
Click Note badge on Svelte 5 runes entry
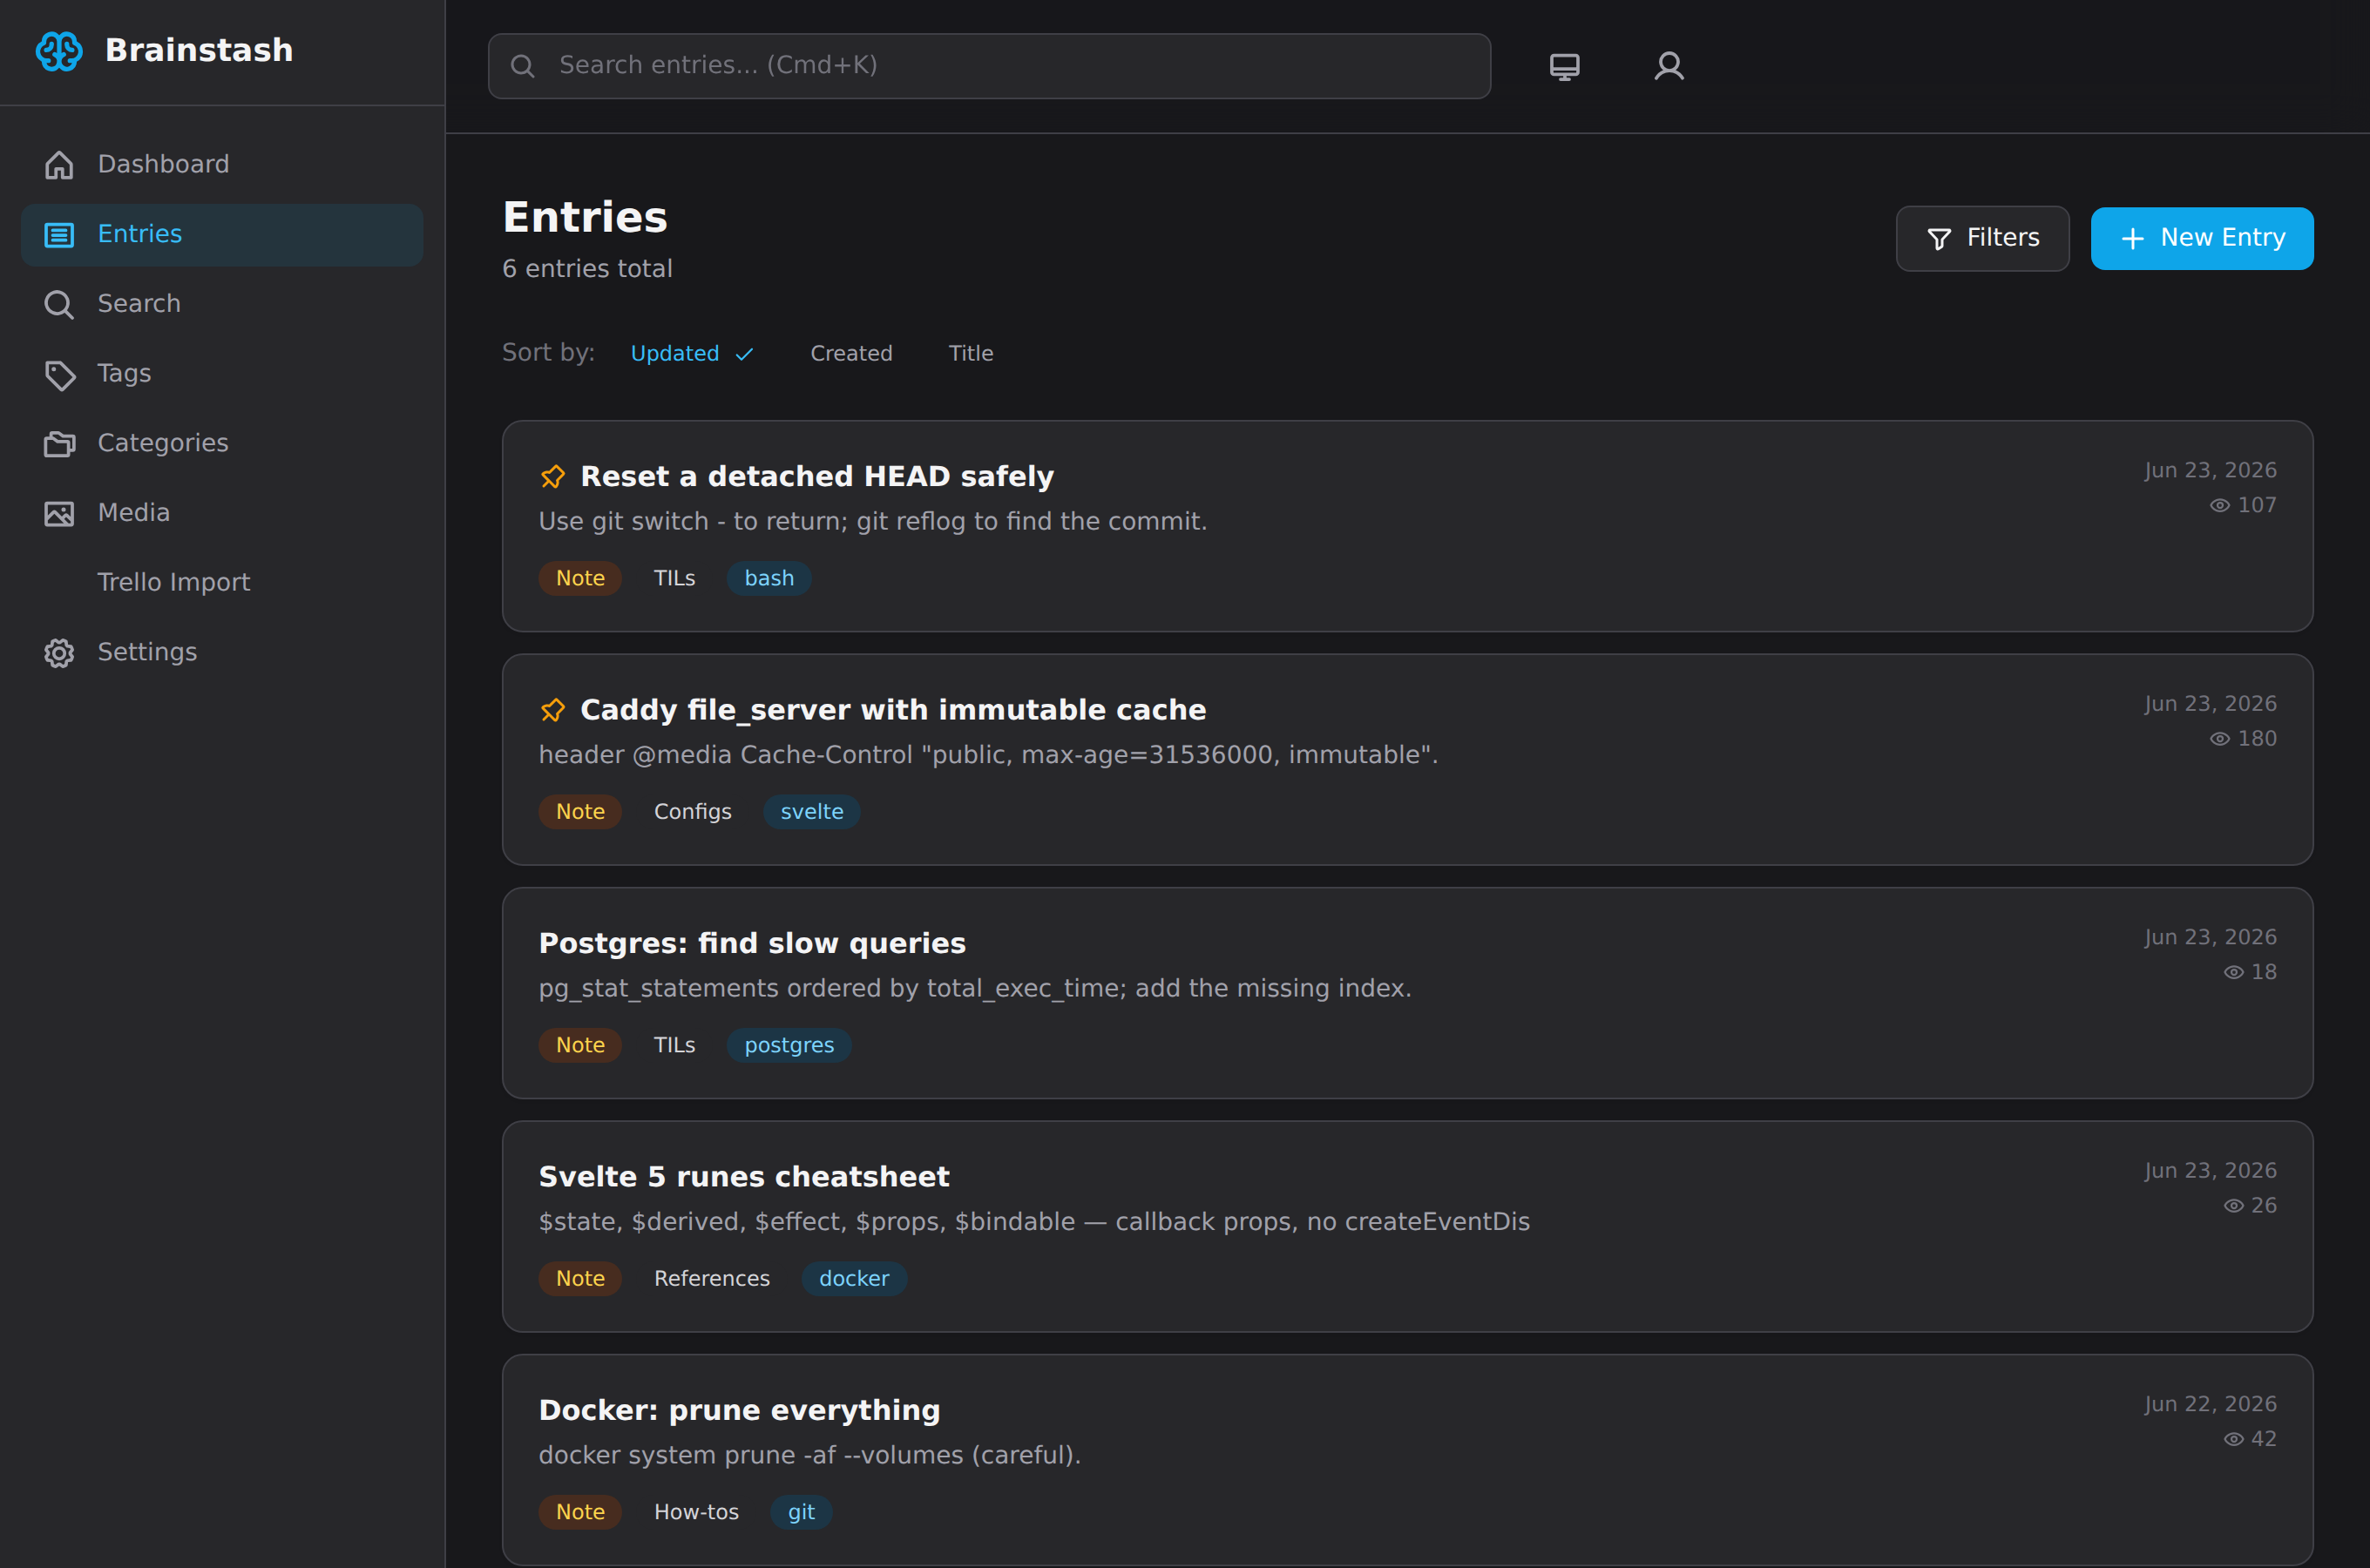pos(580,1279)
